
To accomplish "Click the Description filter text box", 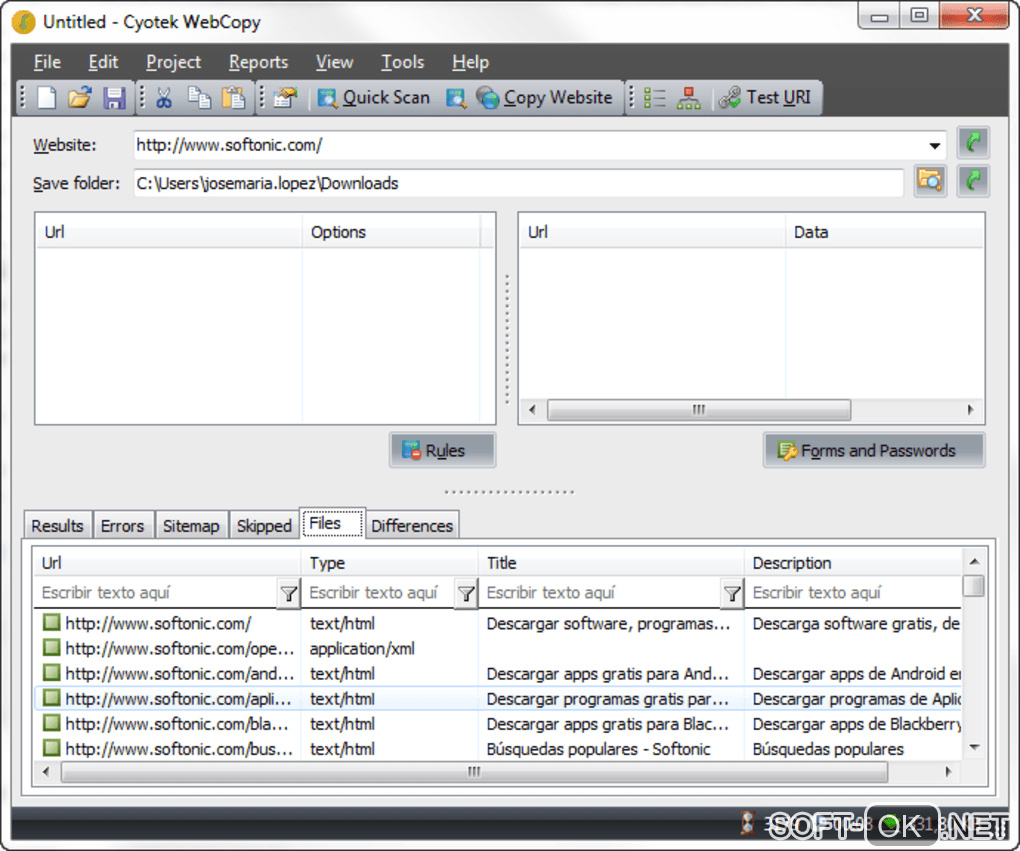I will point(853,593).
